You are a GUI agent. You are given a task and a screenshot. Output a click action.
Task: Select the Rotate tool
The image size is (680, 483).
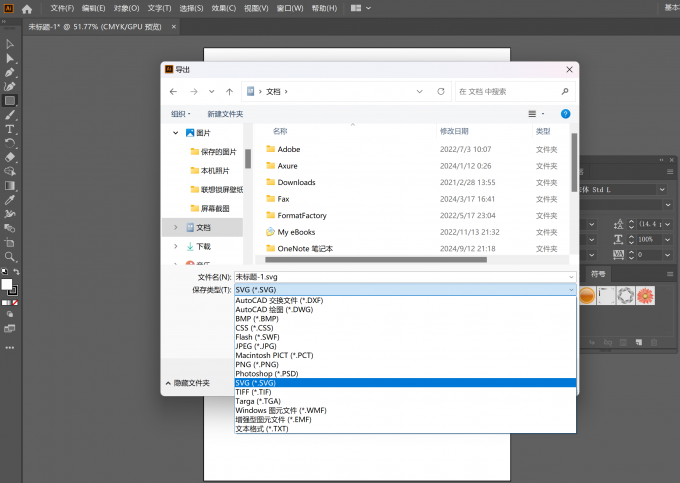point(10,143)
